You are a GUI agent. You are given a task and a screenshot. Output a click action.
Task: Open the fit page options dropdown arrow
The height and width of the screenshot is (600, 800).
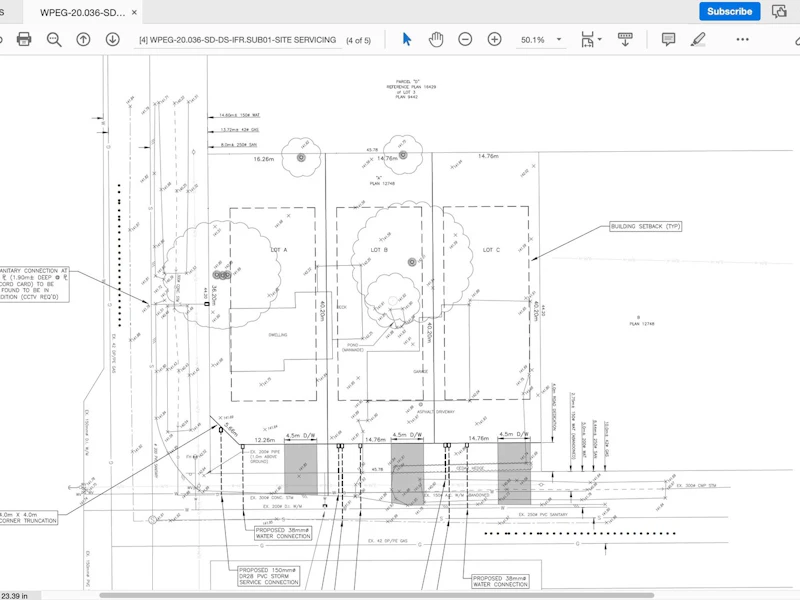coord(600,39)
